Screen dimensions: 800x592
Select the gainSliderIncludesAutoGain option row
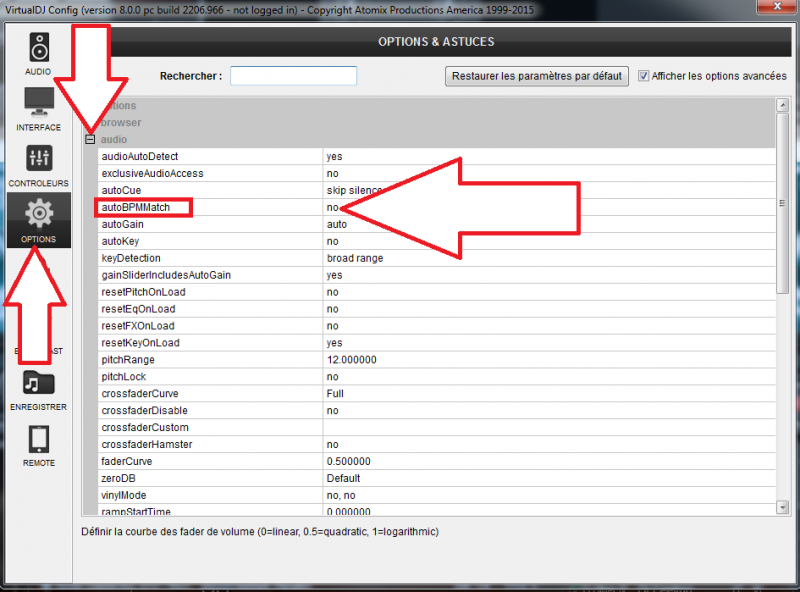click(436, 275)
